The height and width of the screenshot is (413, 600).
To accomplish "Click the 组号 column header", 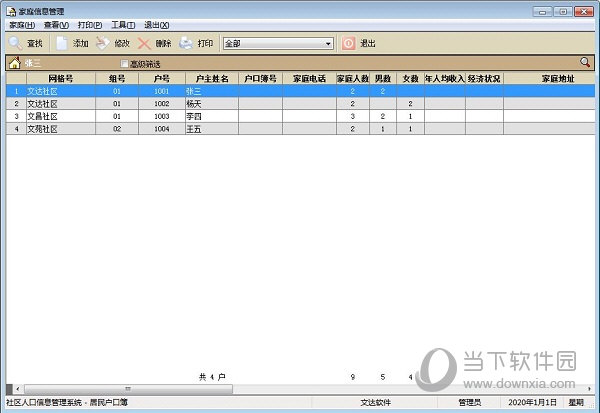I will (x=117, y=78).
